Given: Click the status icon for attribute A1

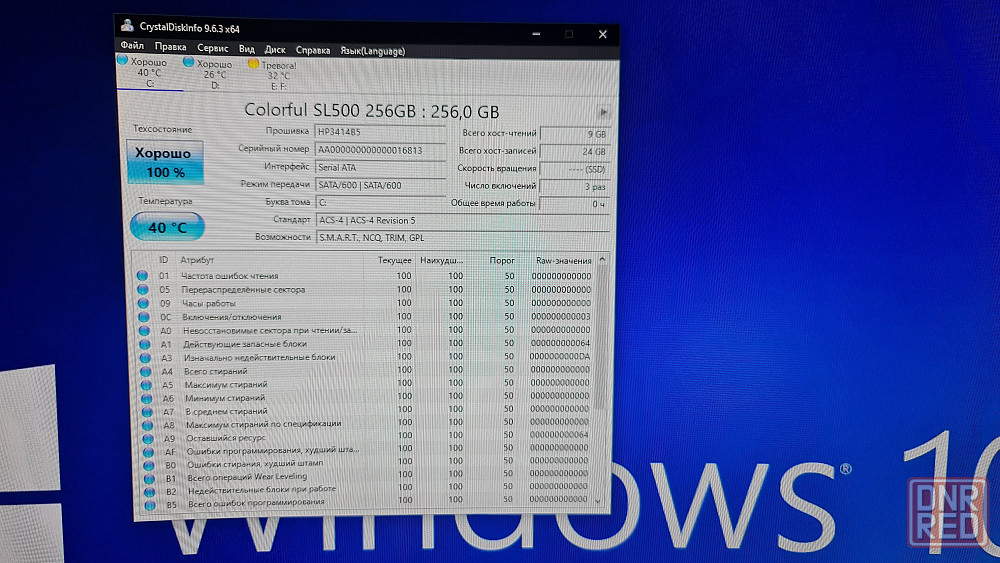Looking at the screenshot, I should pos(145,344).
